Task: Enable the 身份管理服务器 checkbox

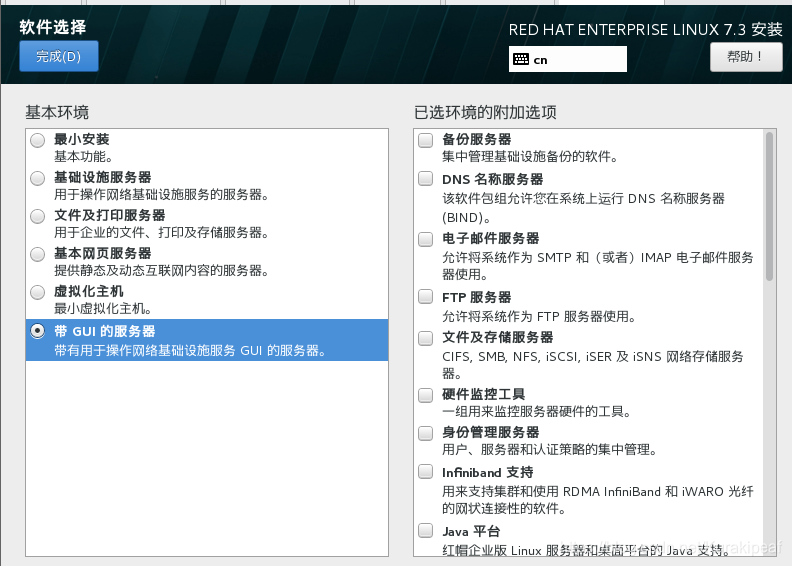Action: (x=425, y=433)
